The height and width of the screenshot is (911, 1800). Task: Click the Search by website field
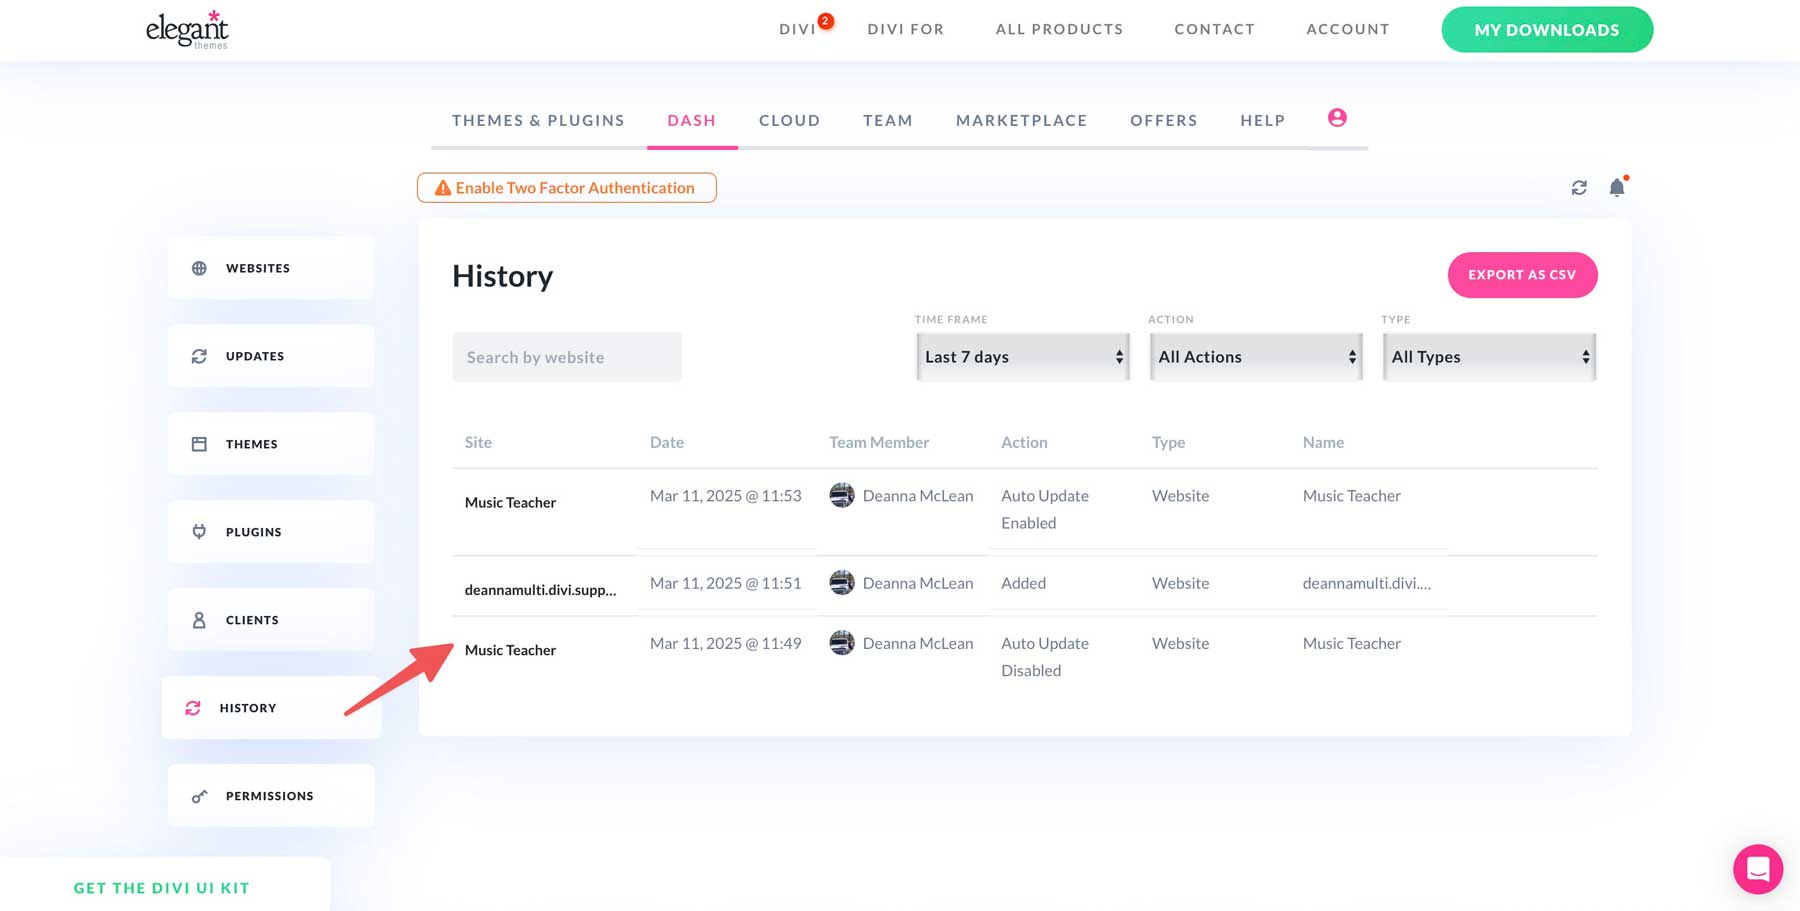(566, 356)
